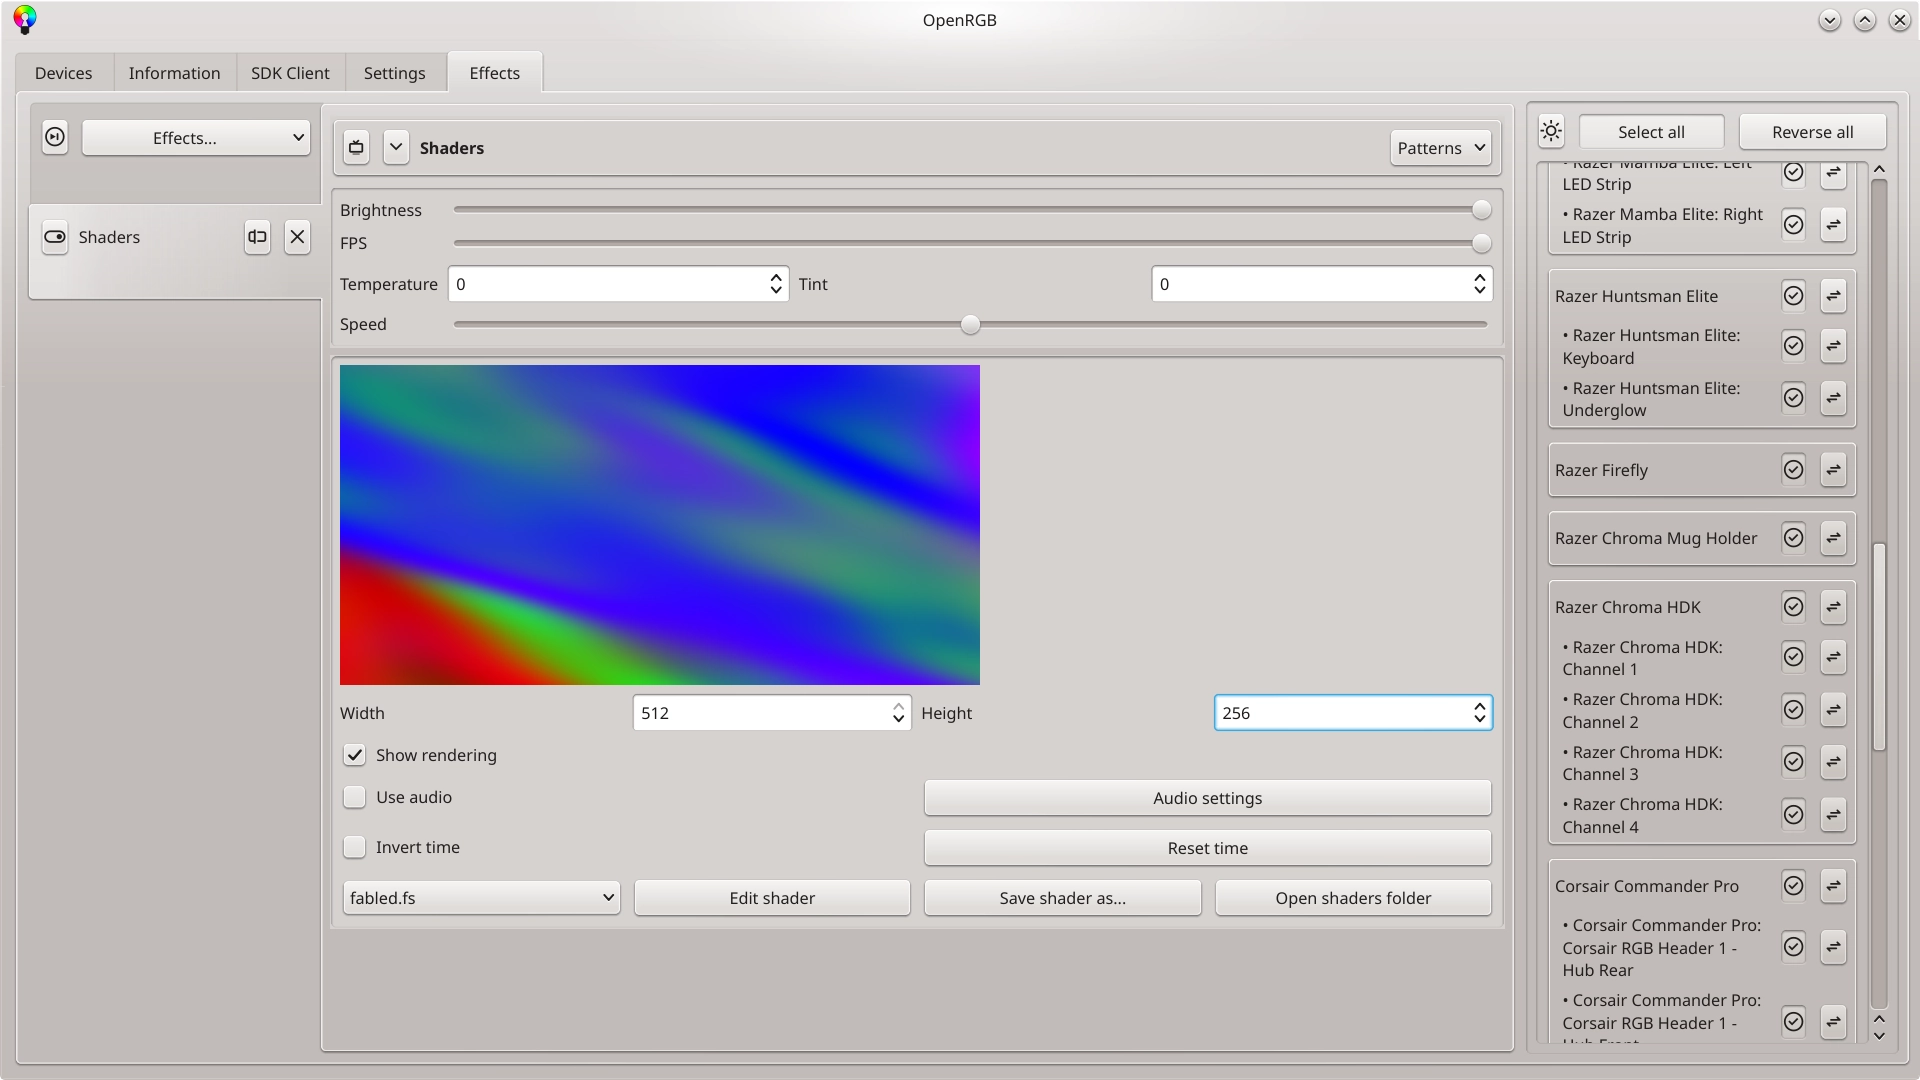This screenshot has height=1080, width=1920.
Task: Click Open shaders folder button
Action: (x=1353, y=898)
